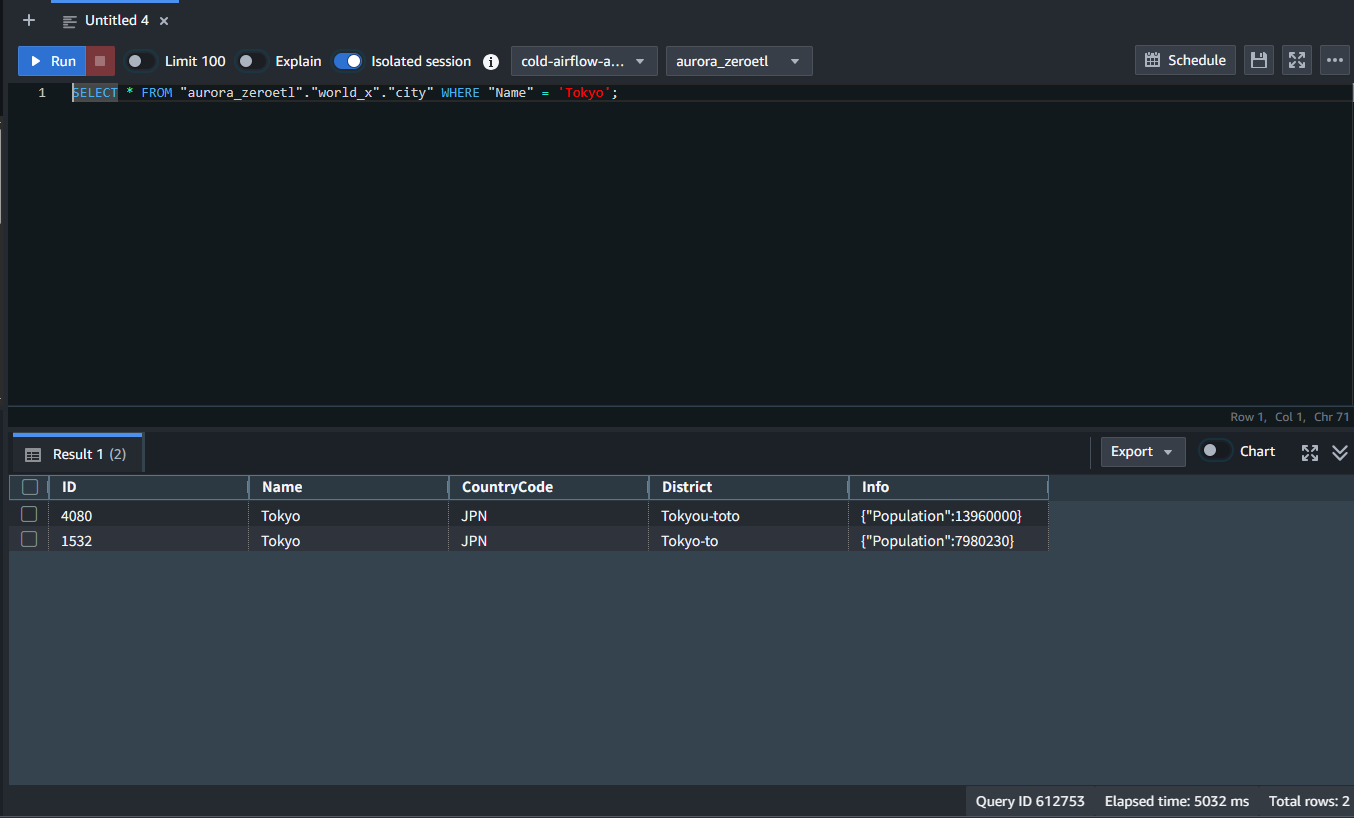Collapse results panel with double chevron icon

[1340, 452]
